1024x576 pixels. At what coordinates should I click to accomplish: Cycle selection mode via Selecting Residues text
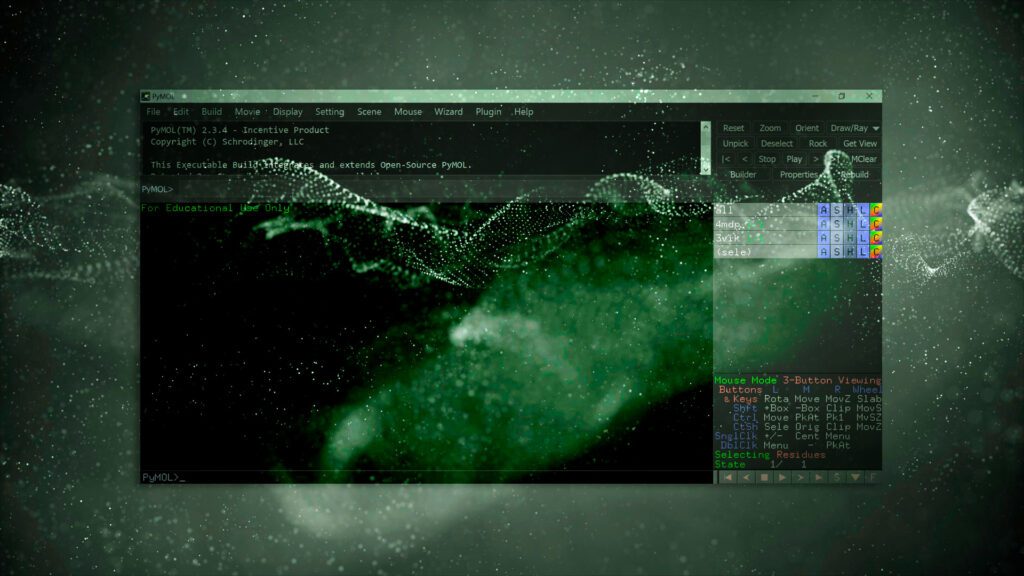click(770, 455)
